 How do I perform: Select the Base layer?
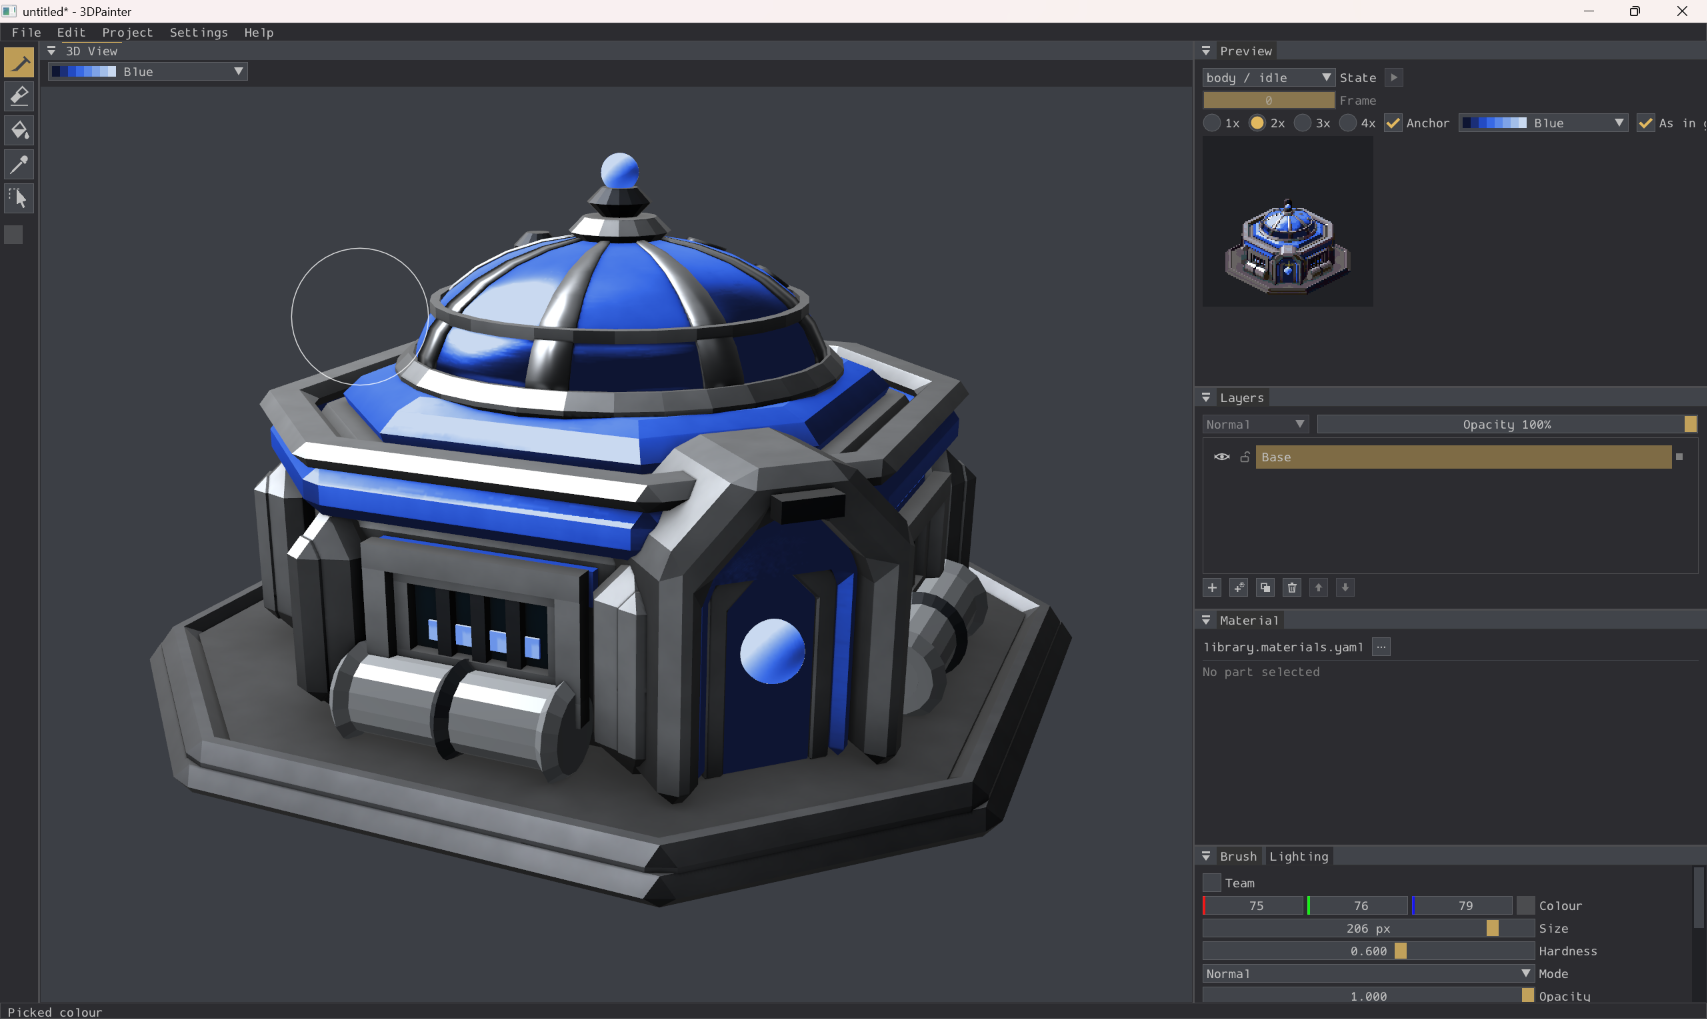(x=1464, y=457)
